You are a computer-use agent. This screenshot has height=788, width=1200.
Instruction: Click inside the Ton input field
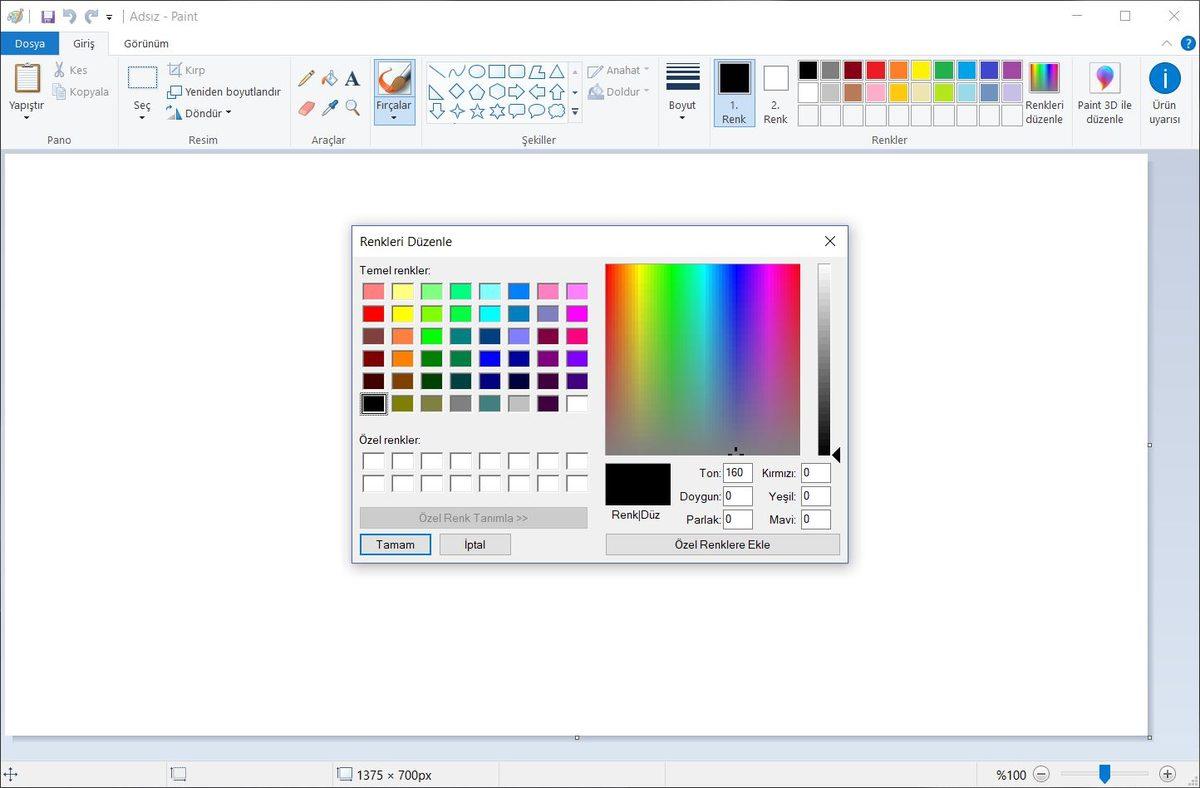737,472
